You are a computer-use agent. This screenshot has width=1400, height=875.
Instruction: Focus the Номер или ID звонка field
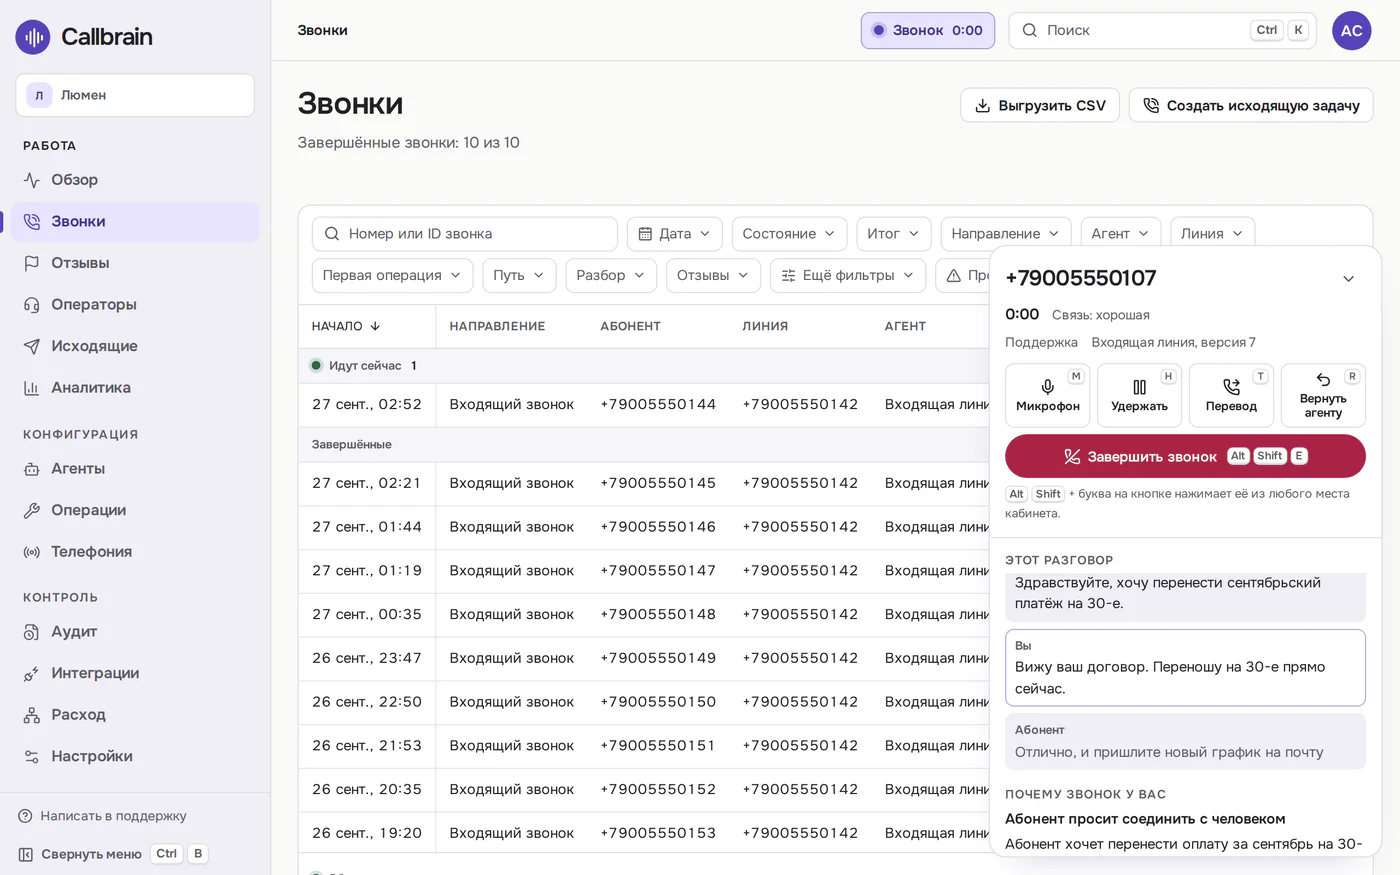[465, 234]
